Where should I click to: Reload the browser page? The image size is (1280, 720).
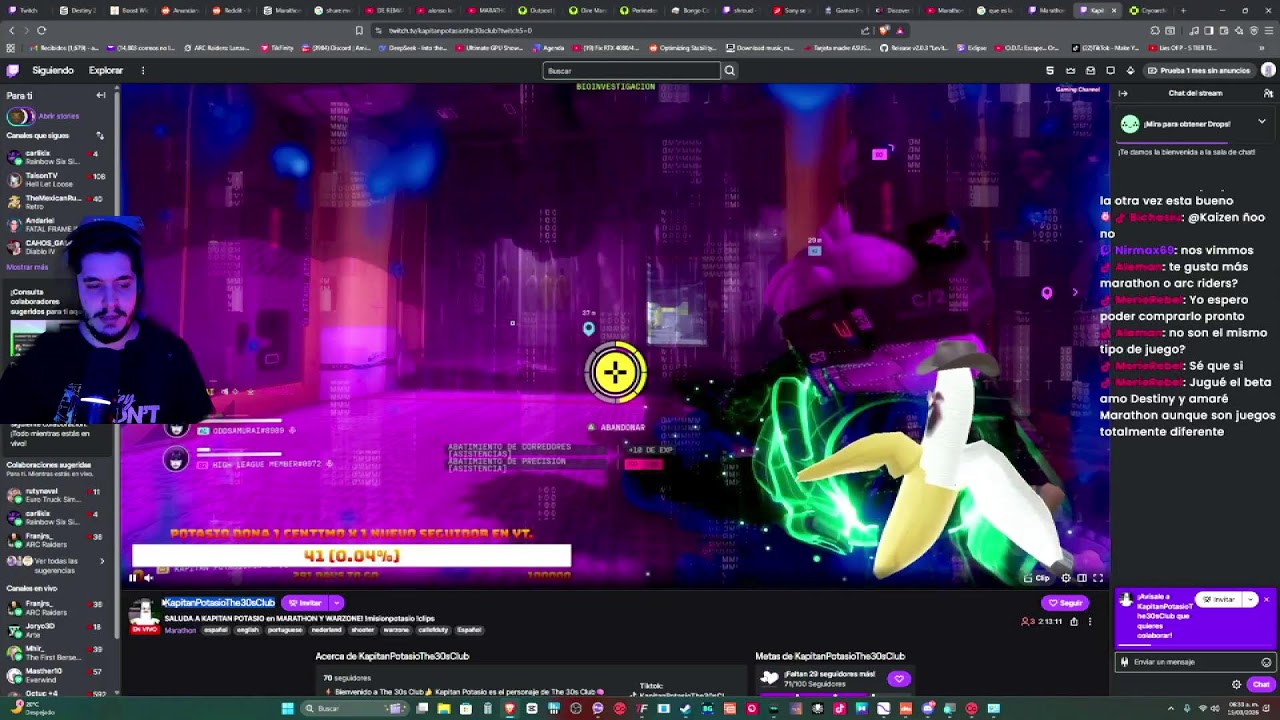(41, 30)
